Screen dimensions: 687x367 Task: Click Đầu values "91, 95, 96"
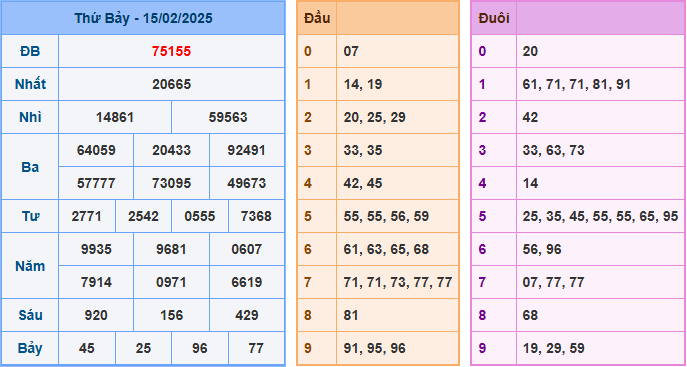(x=375, y=348)
